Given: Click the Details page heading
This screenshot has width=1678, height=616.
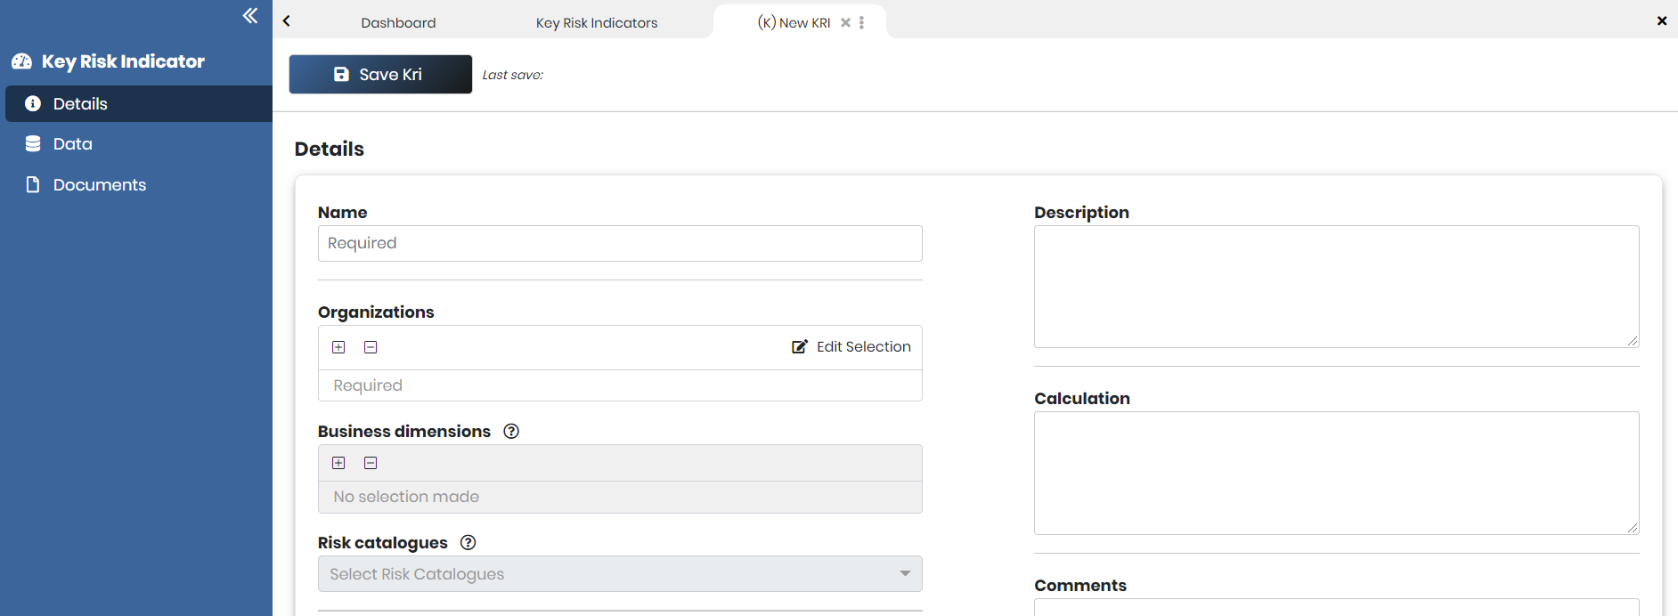Looking at the screenshot, I should (x=329, y=149).
